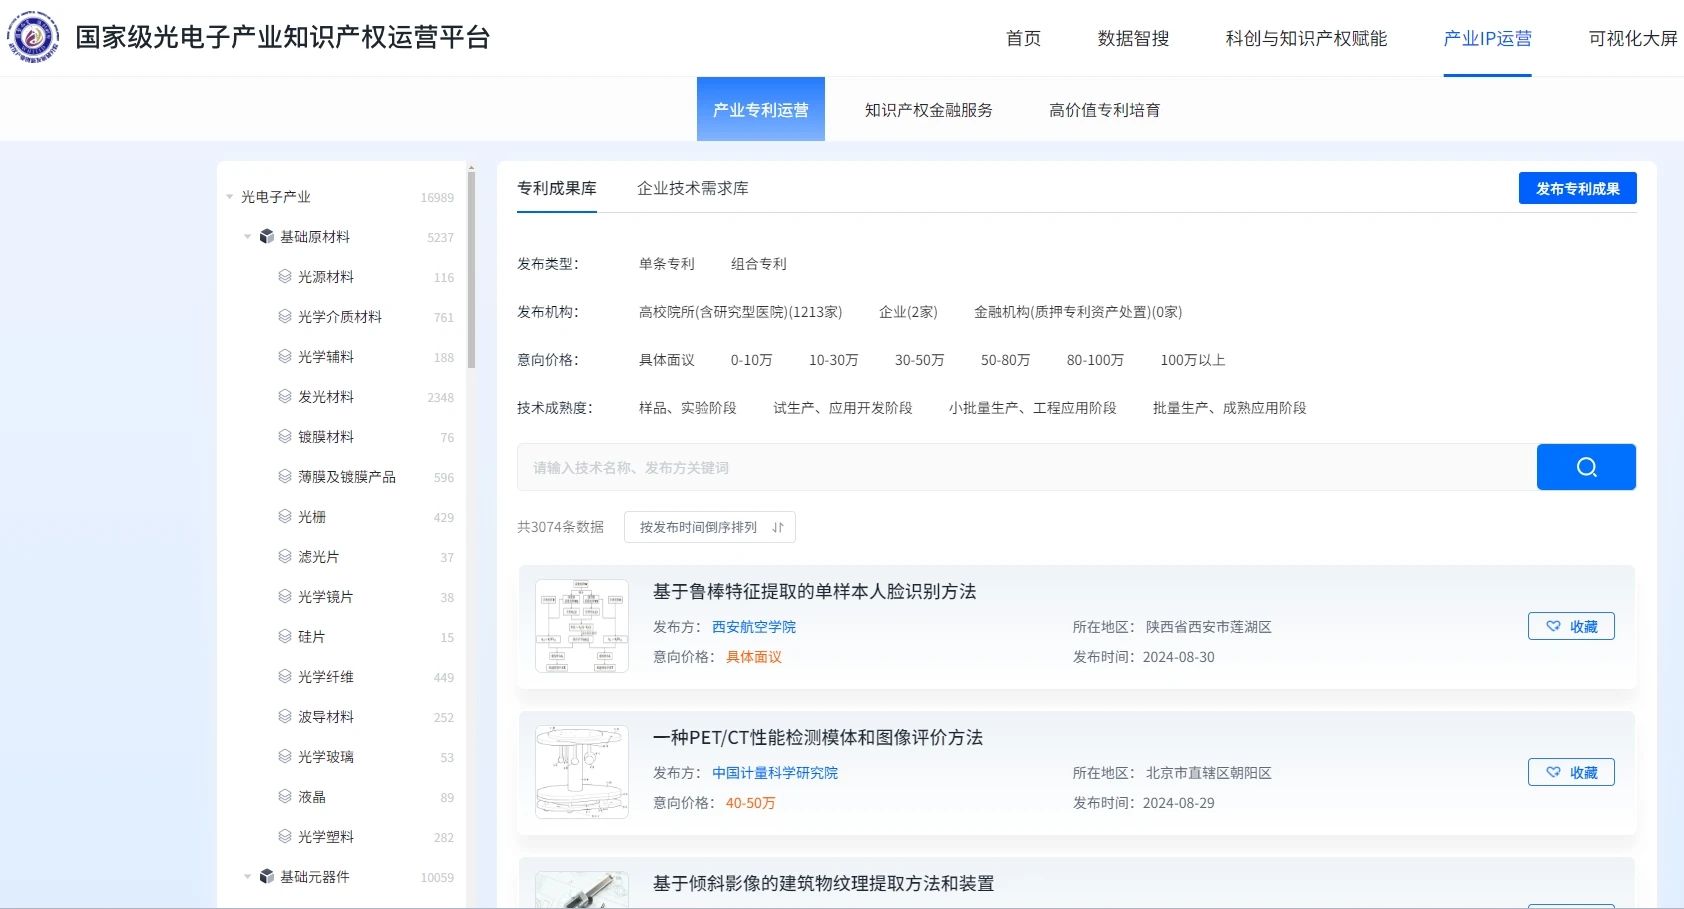Click the layers icon next to 波导材料
The height and width of the screenshot is (909, 1684).
[x=285, y=717]
